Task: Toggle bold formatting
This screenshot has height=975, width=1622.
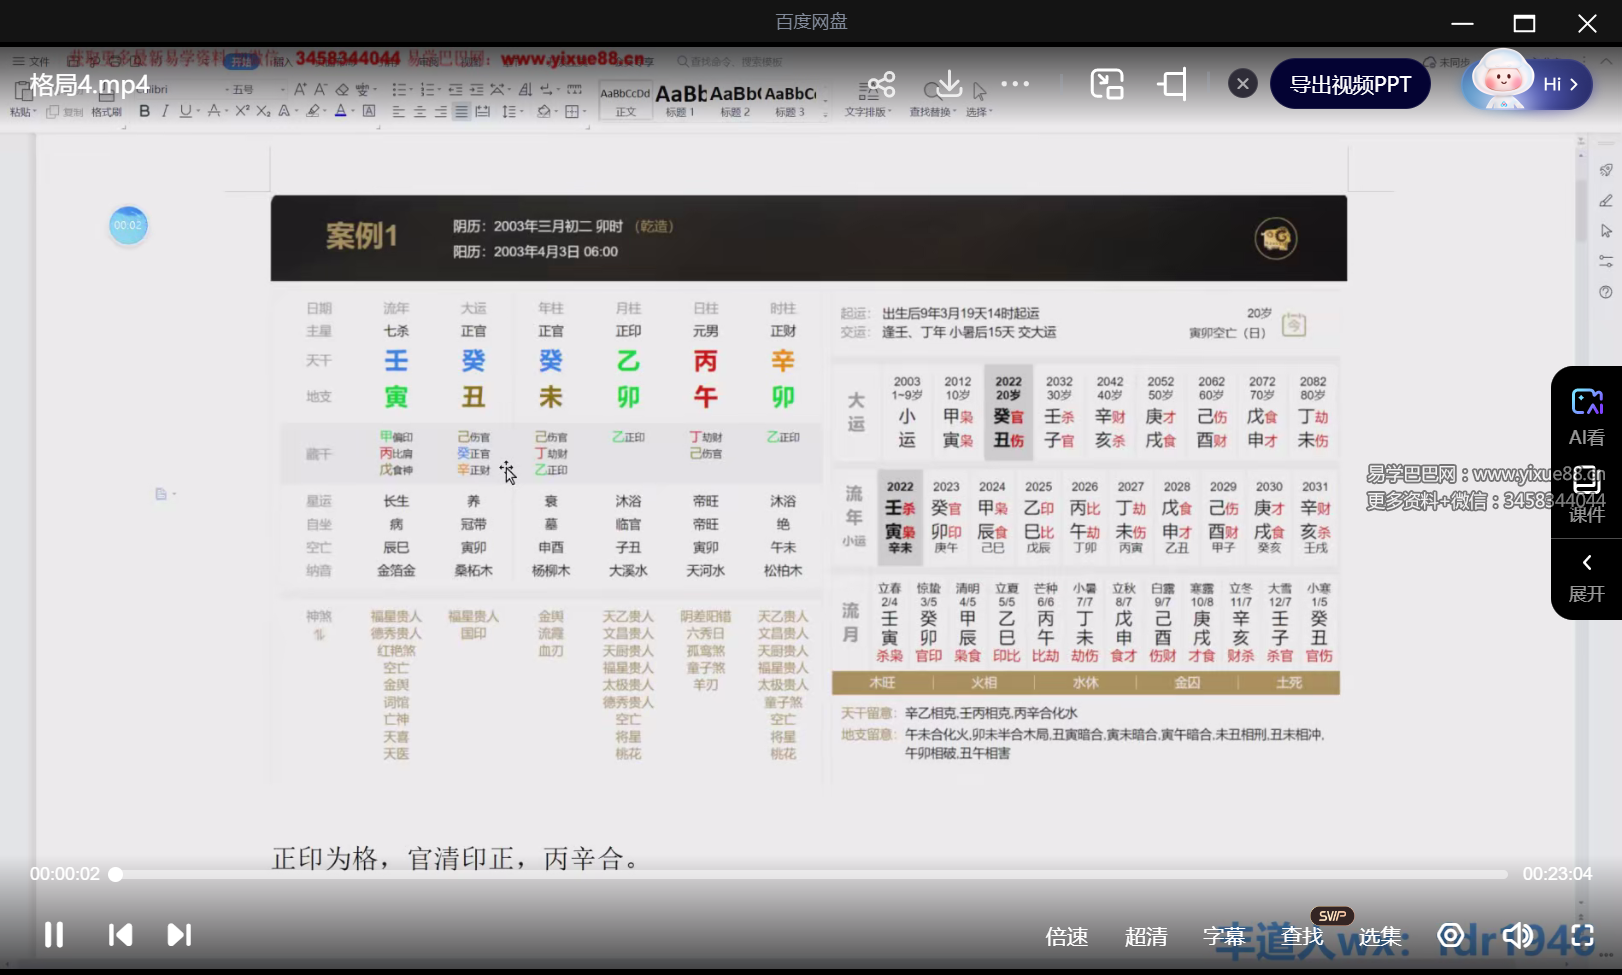Action: click(144, 111)
